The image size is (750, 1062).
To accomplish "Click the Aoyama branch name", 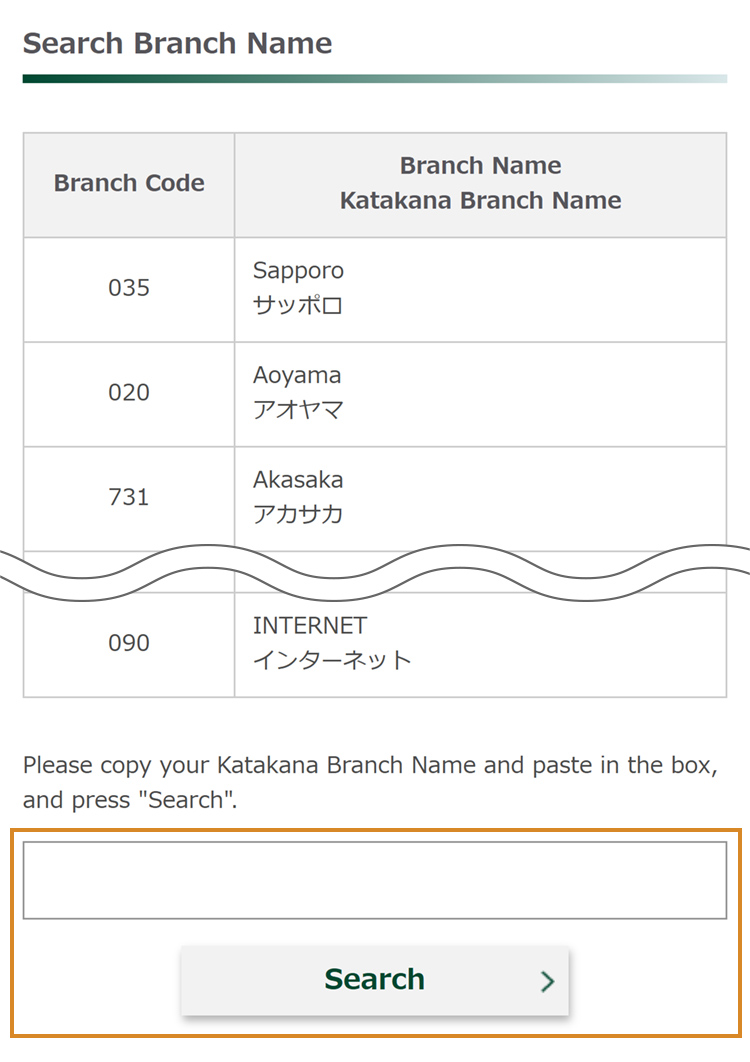I will (297, 376).
